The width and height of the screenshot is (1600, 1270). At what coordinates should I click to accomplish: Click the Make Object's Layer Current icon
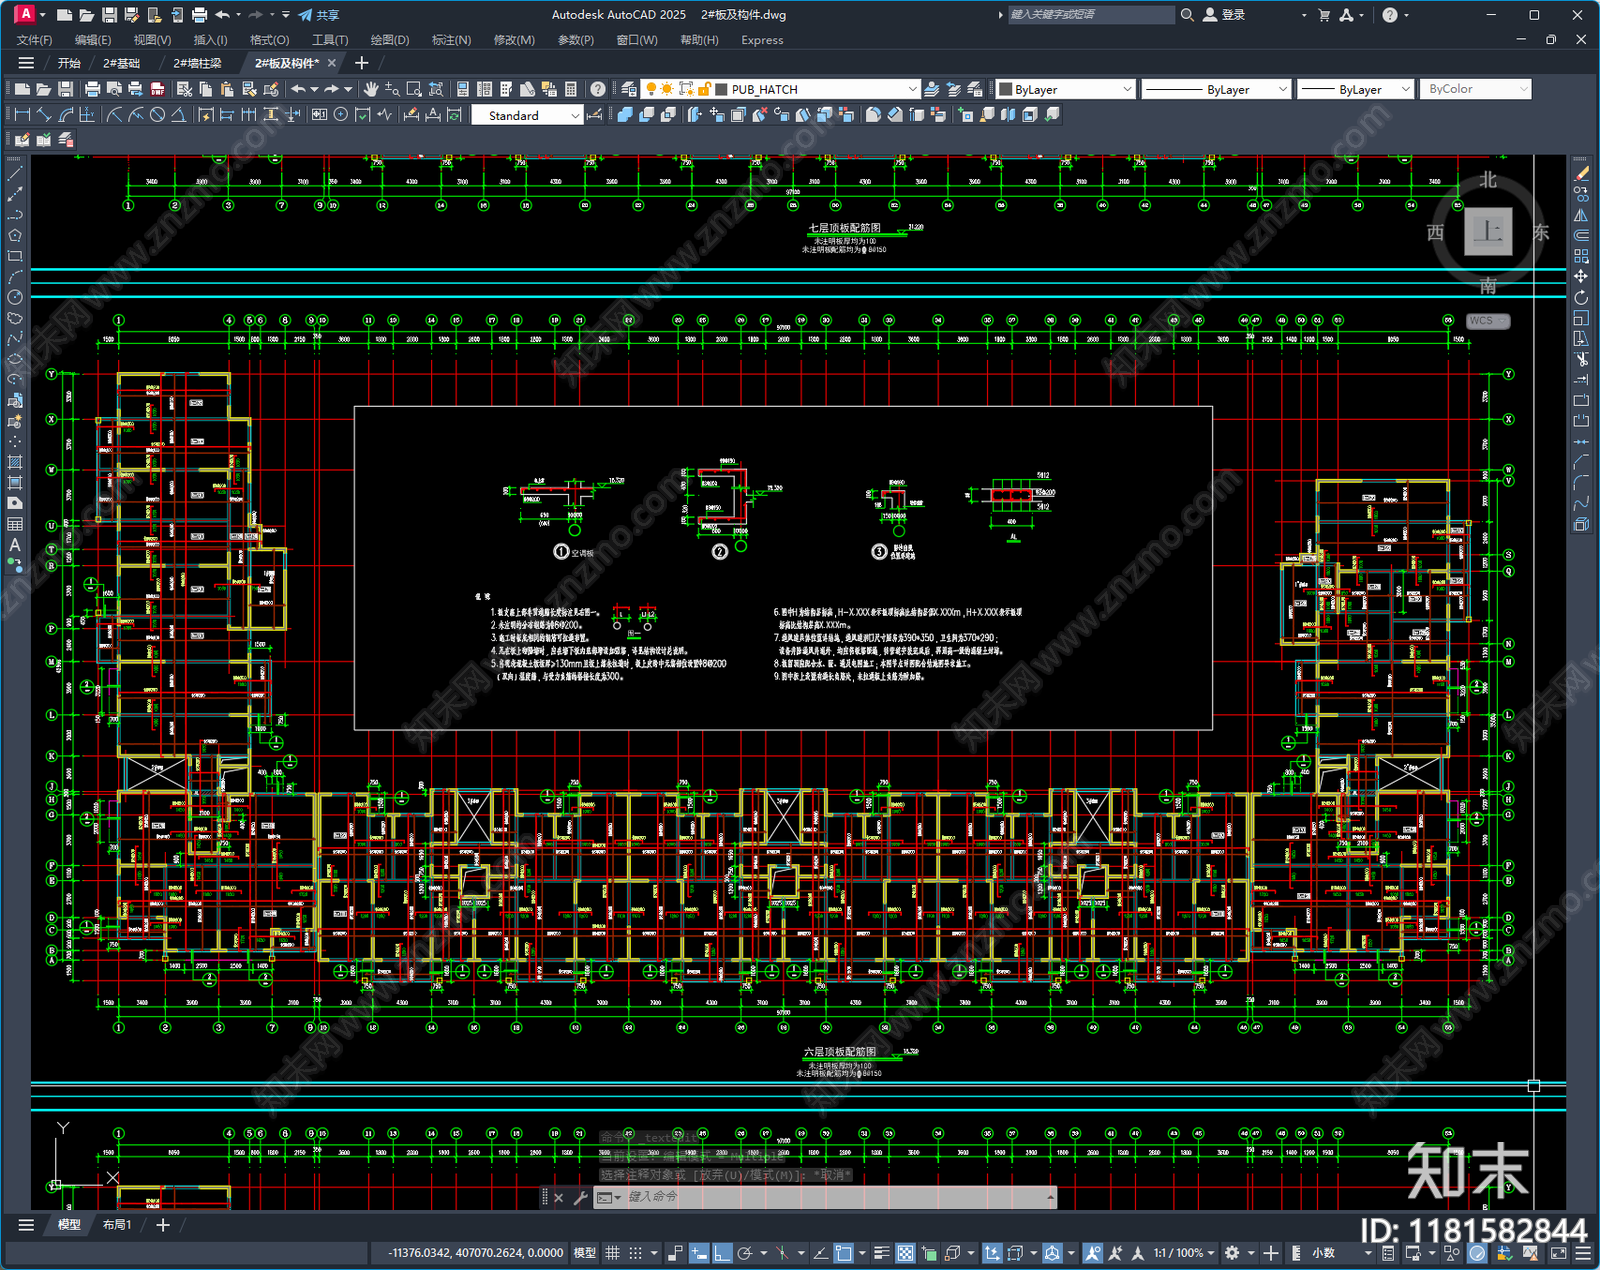(932, 89)
